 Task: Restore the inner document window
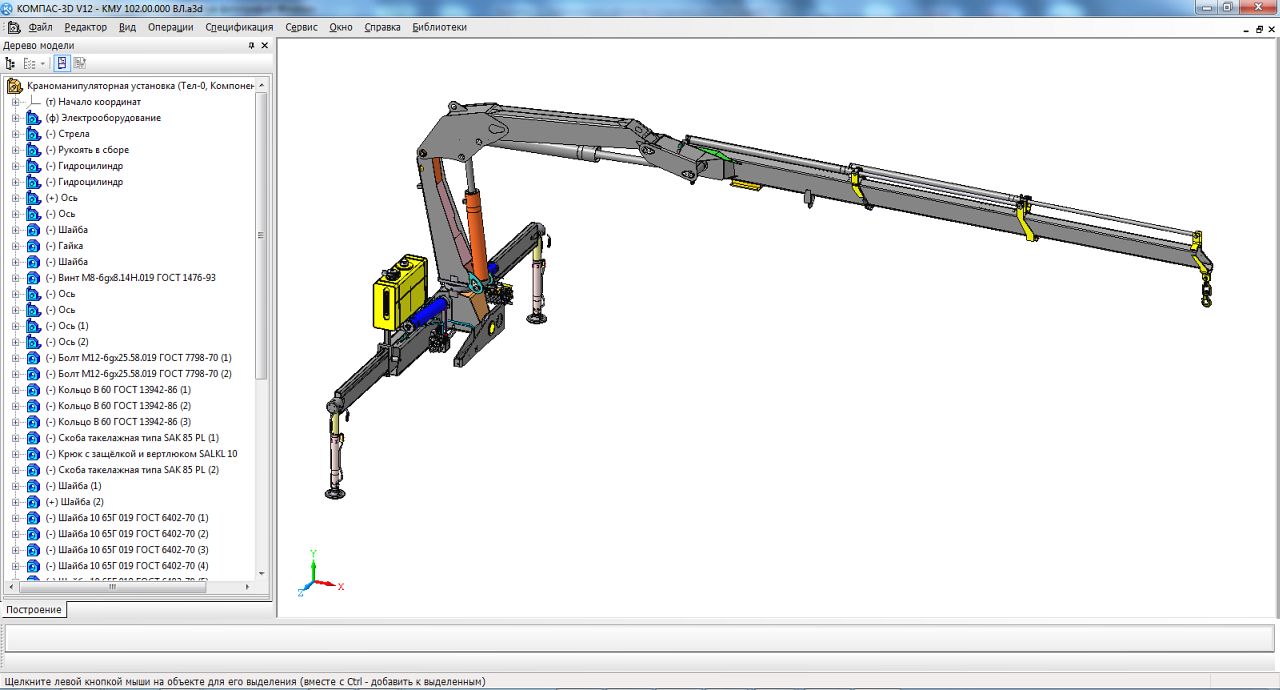[1259, 29]
